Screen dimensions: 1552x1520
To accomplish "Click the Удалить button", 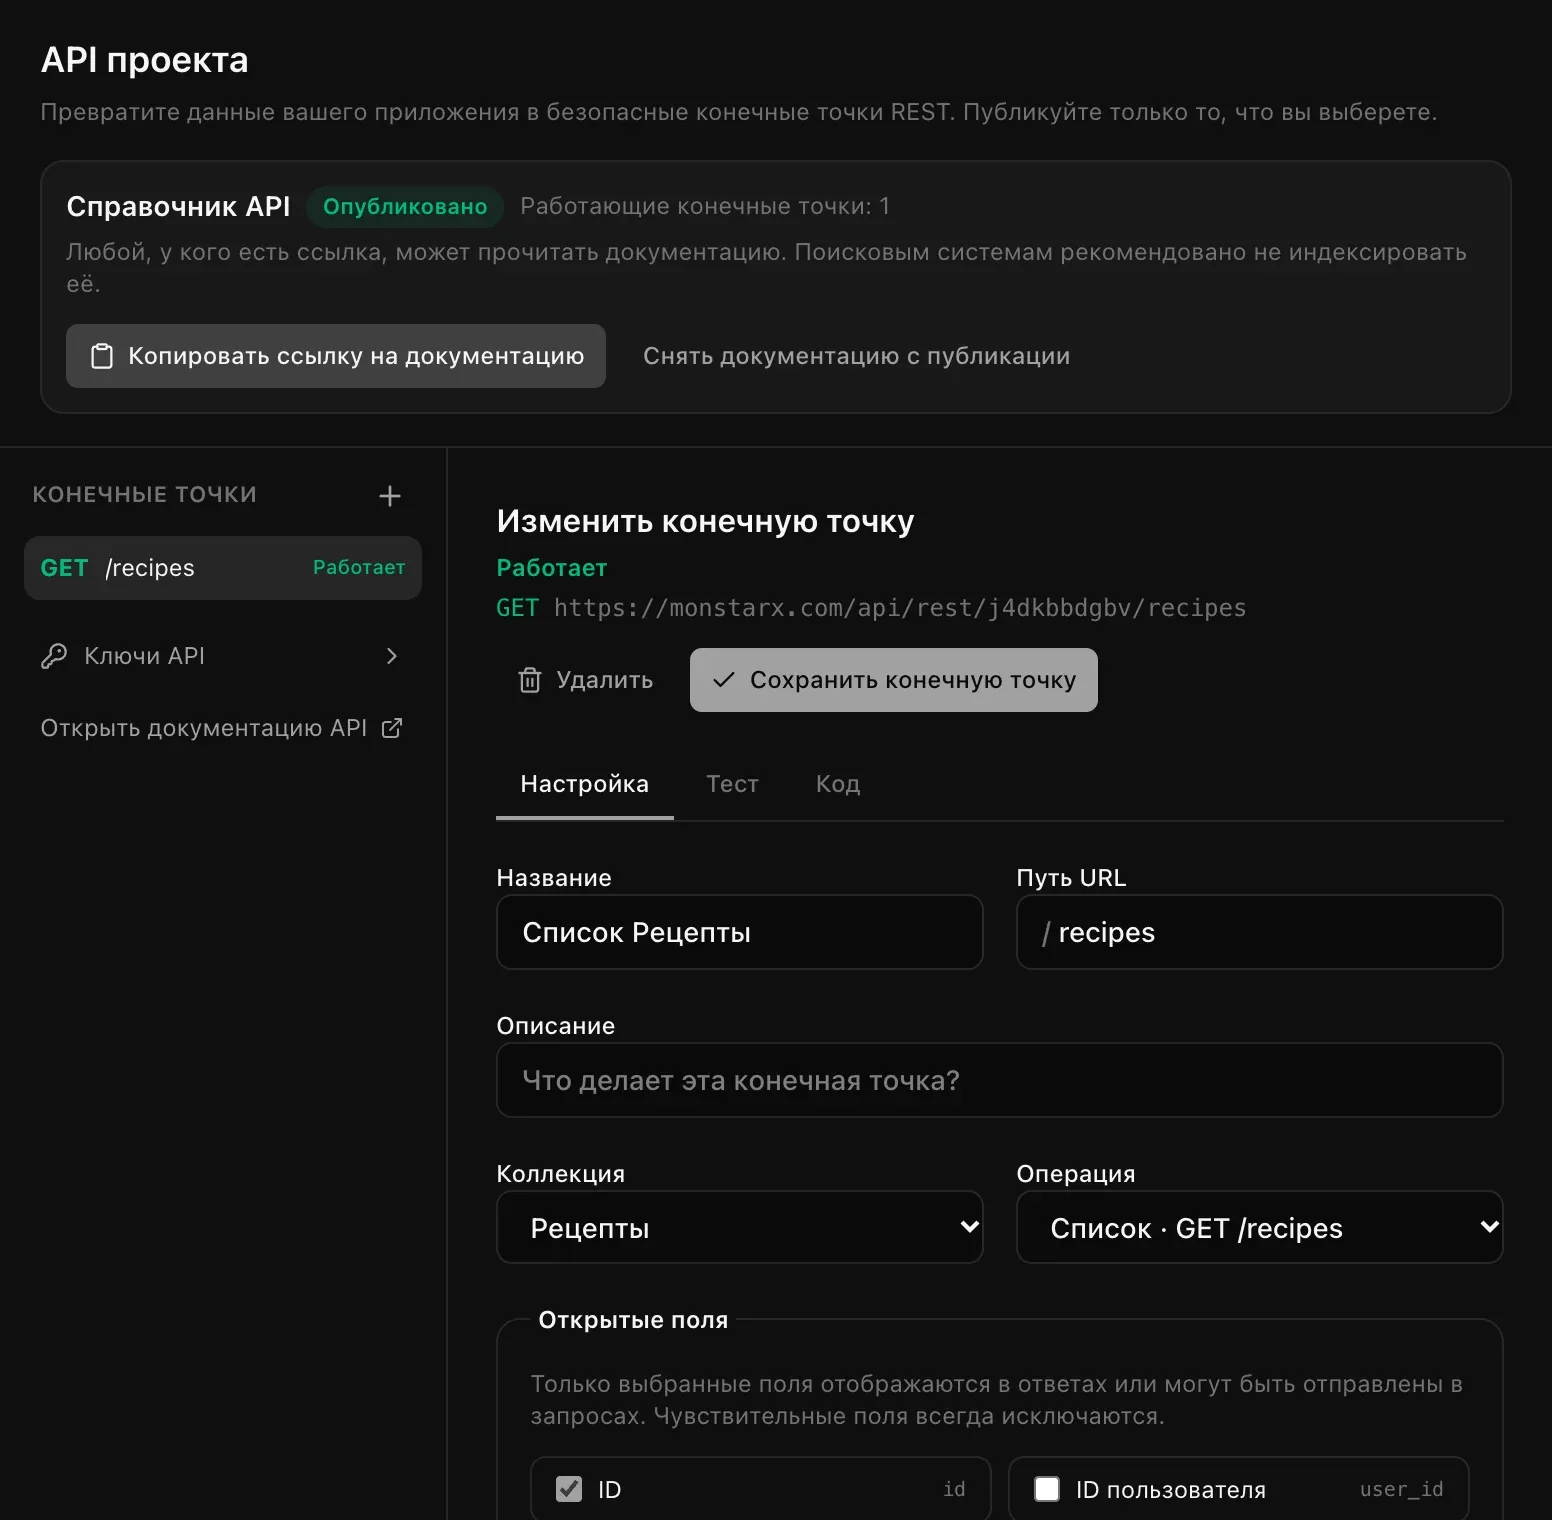I will pyautogui.click(x=585, y=680).
